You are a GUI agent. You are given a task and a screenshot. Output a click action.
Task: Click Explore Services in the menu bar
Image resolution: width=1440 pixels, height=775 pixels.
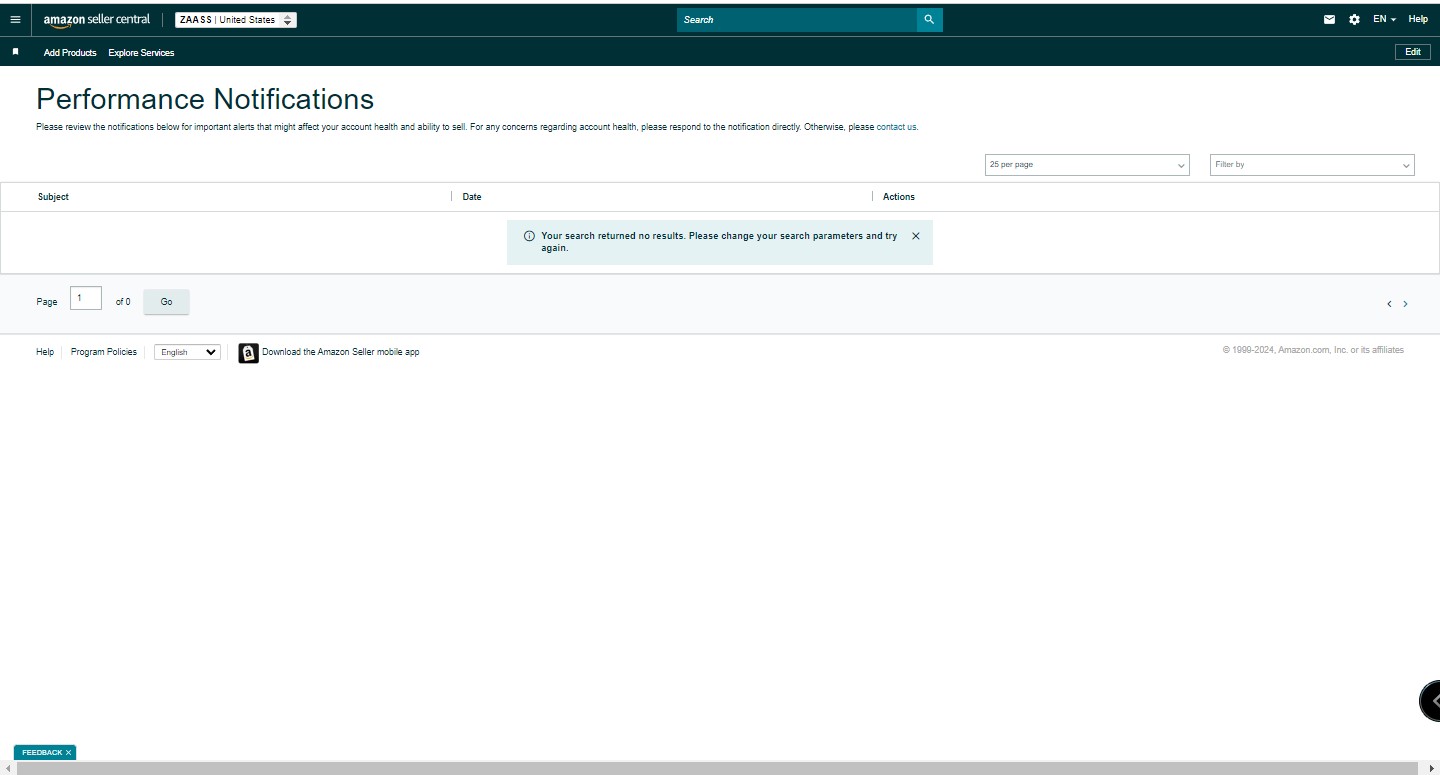click(141, 52)
